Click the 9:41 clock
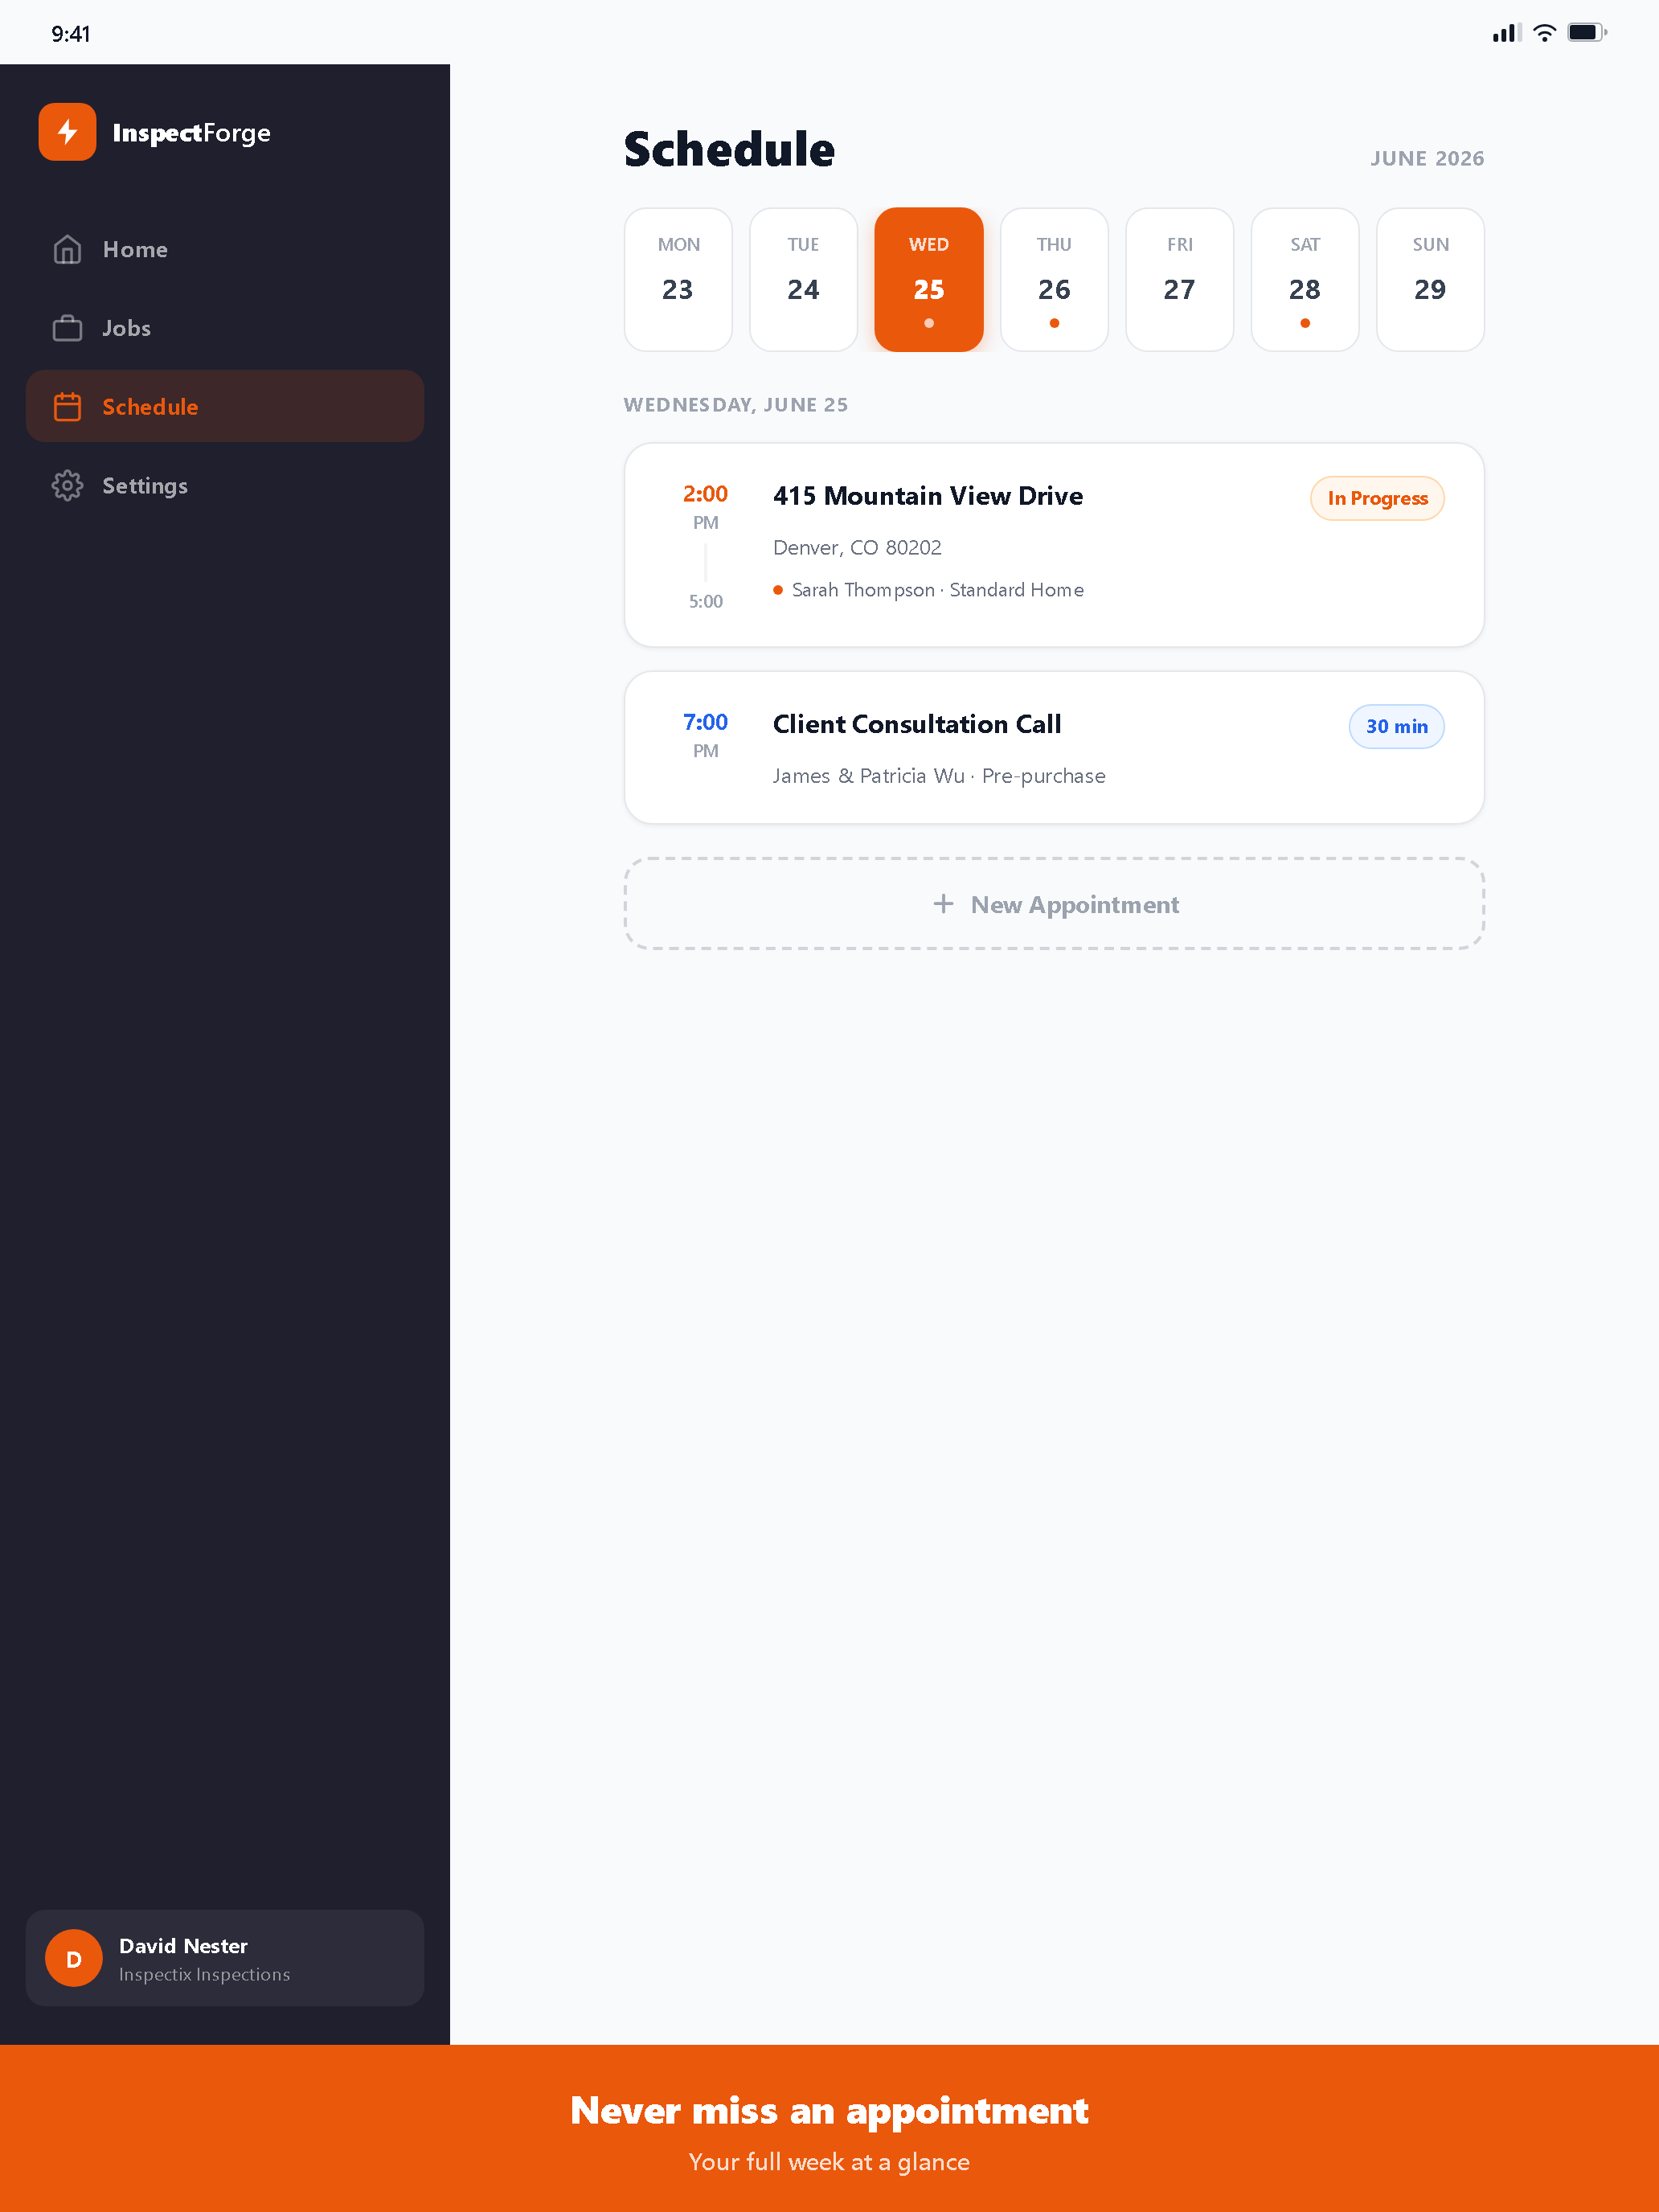This screenshot has height=2212, width=1659. (x=71, y=34)
